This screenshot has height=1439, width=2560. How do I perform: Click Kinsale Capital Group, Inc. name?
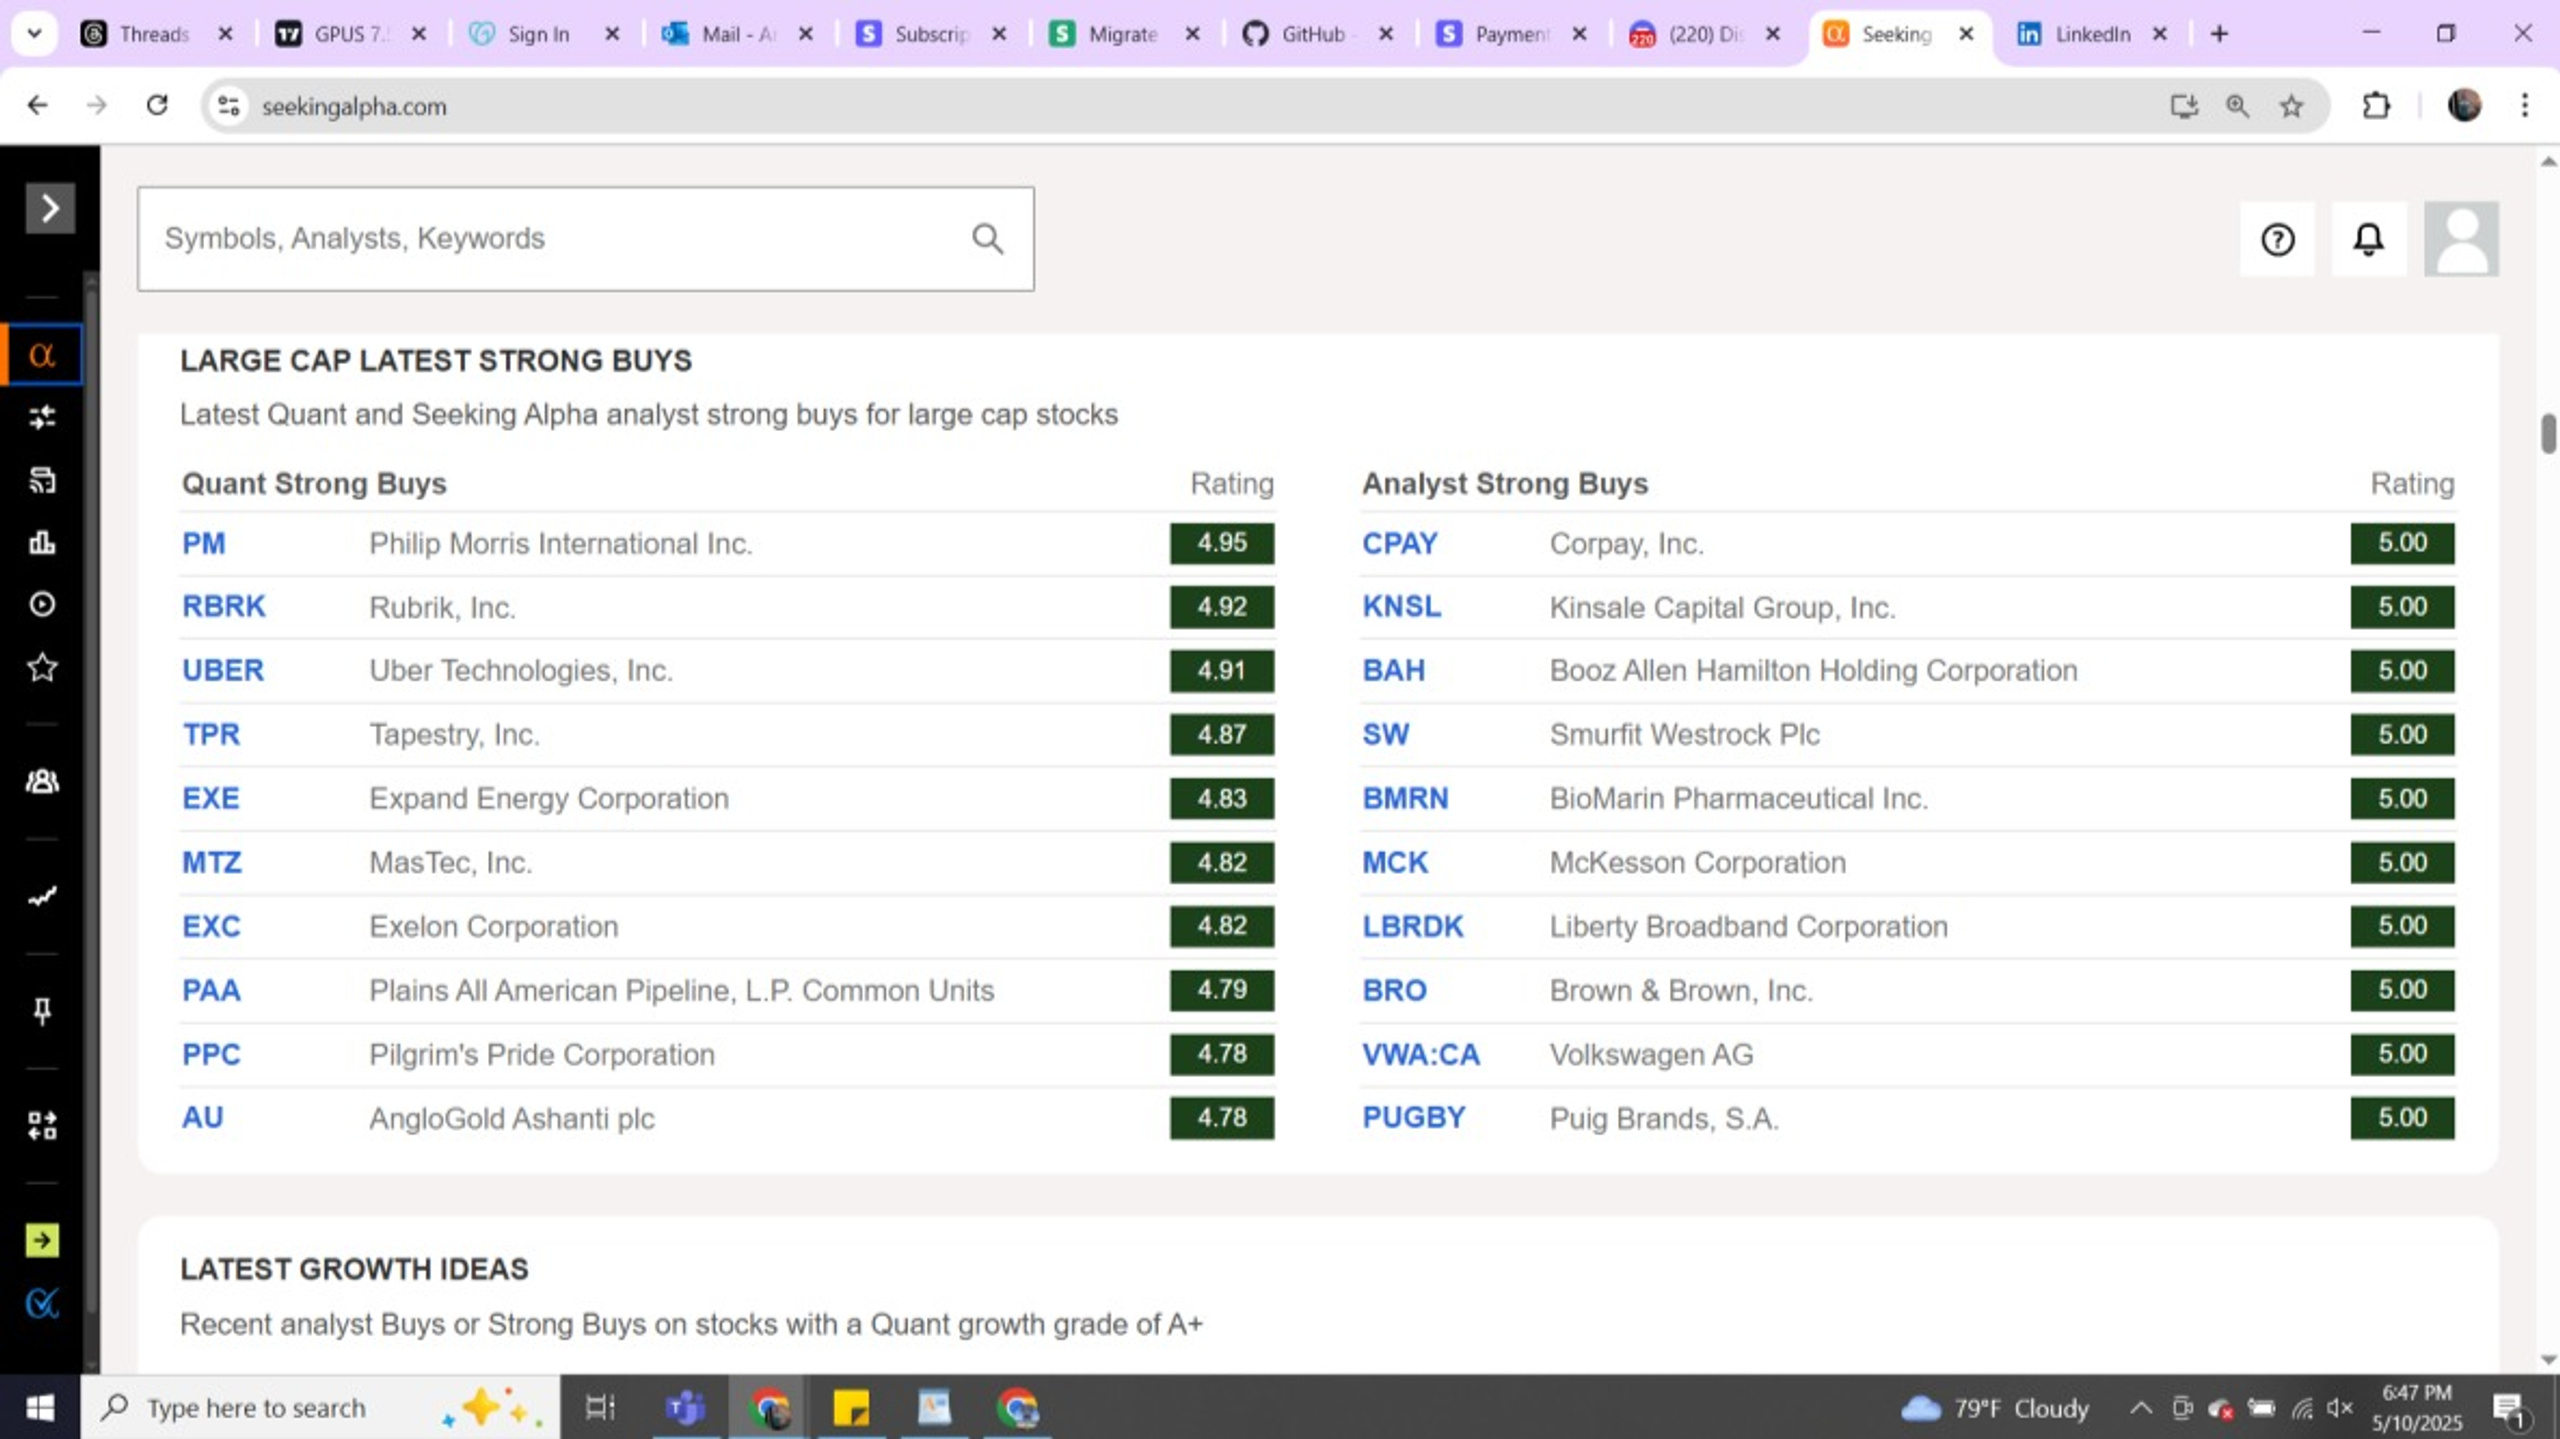(x=1722, y=607)
